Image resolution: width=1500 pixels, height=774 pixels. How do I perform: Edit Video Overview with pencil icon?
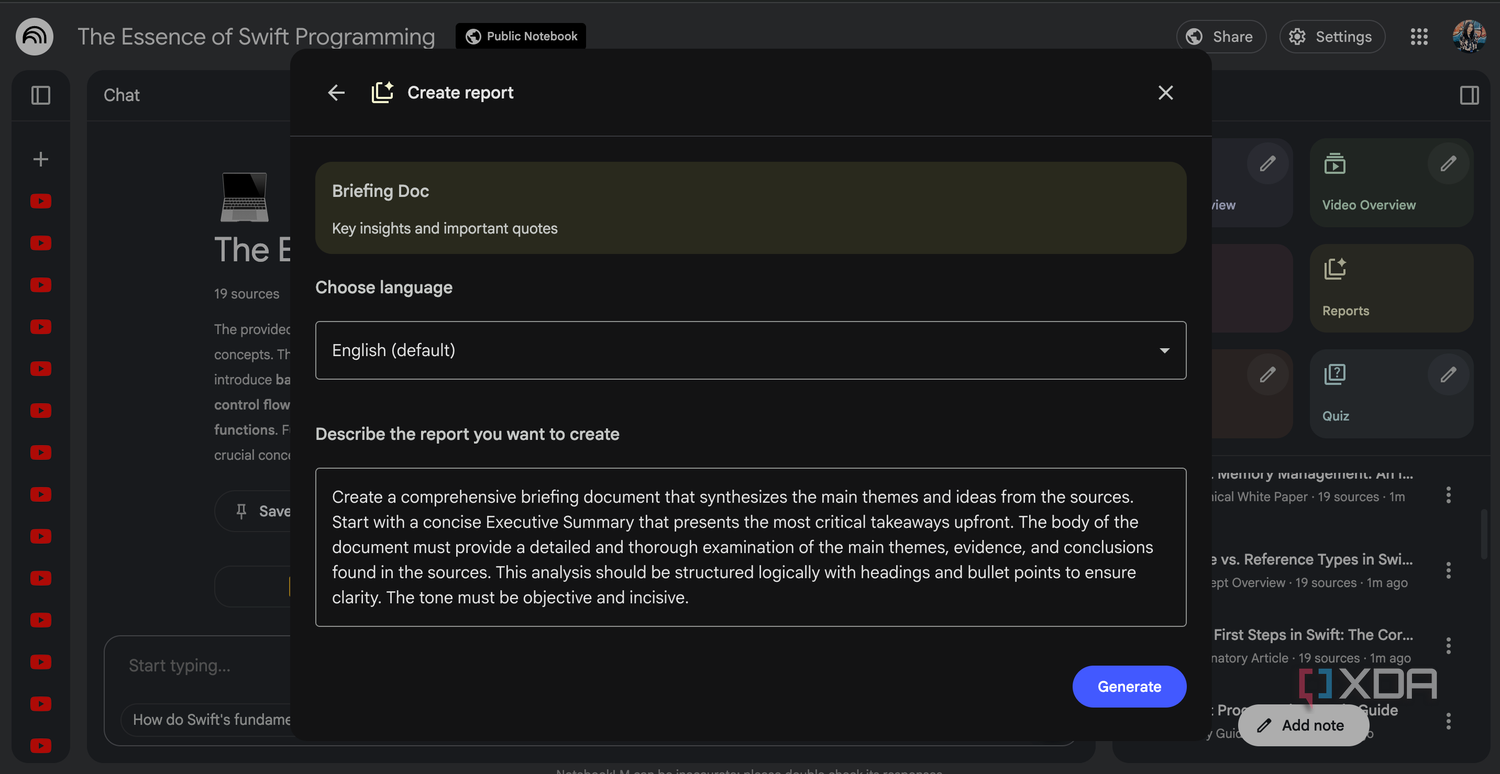click(x=1448, y=164)
